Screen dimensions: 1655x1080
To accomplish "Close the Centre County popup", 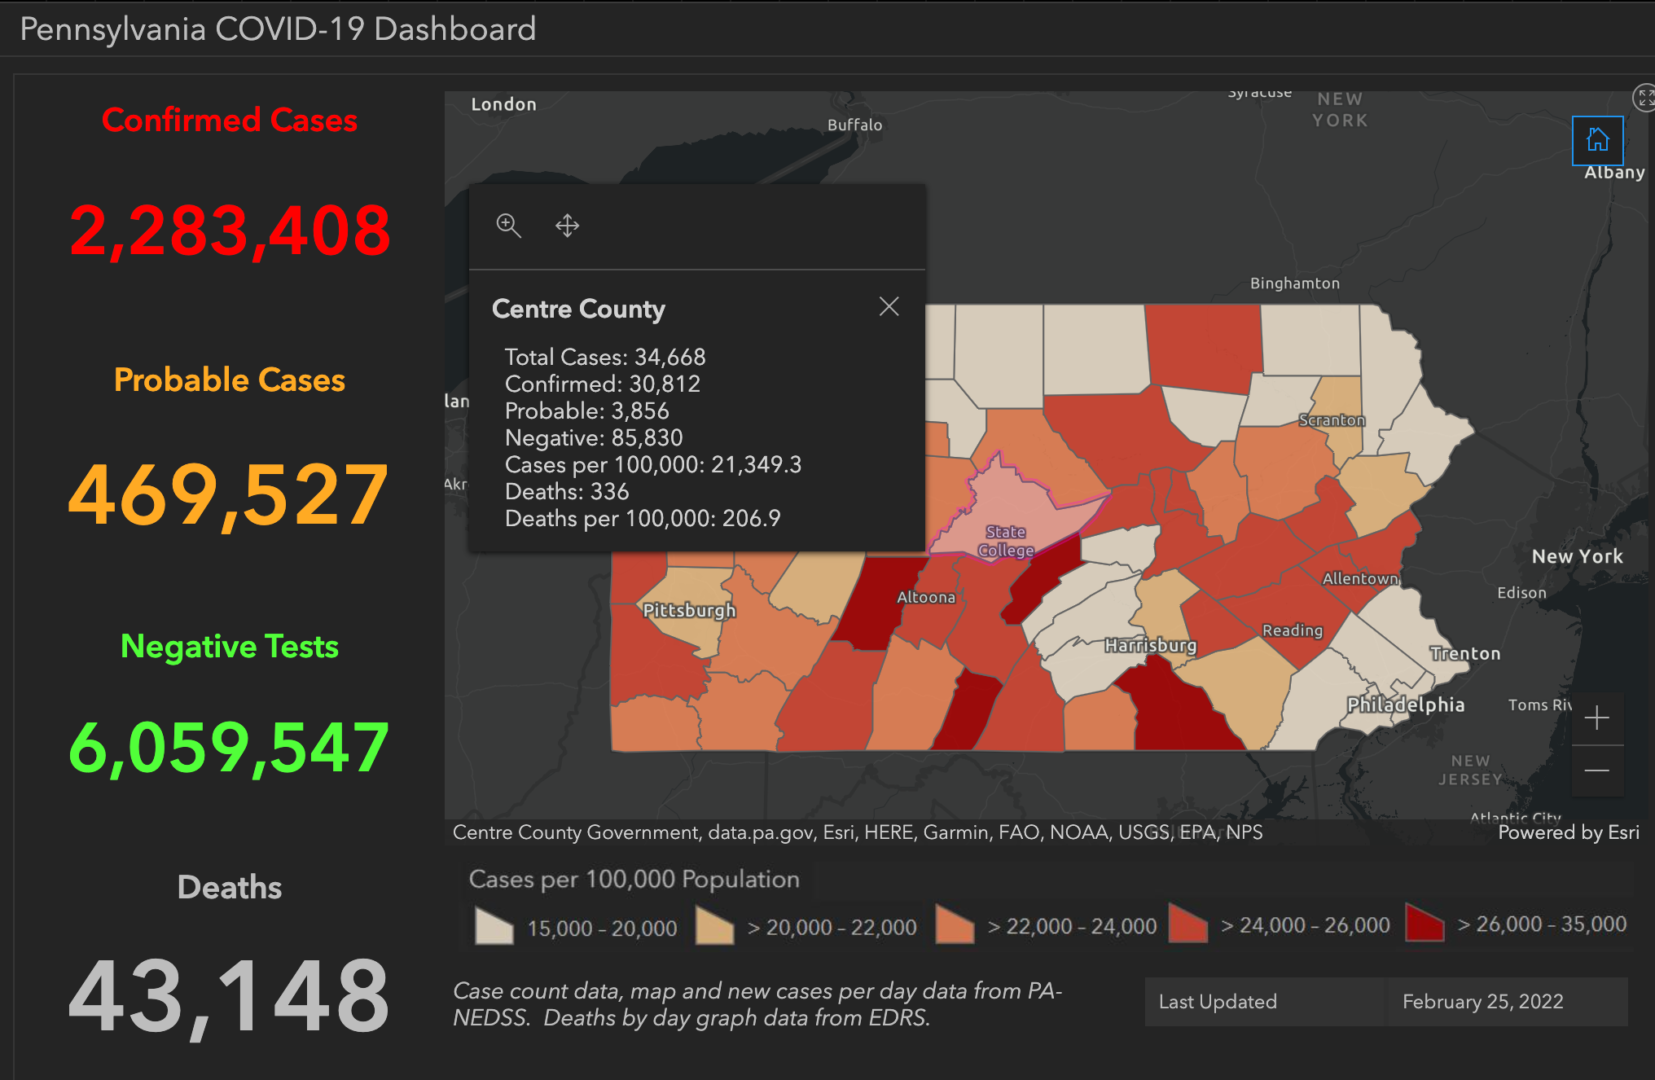I will coord(889,306).
